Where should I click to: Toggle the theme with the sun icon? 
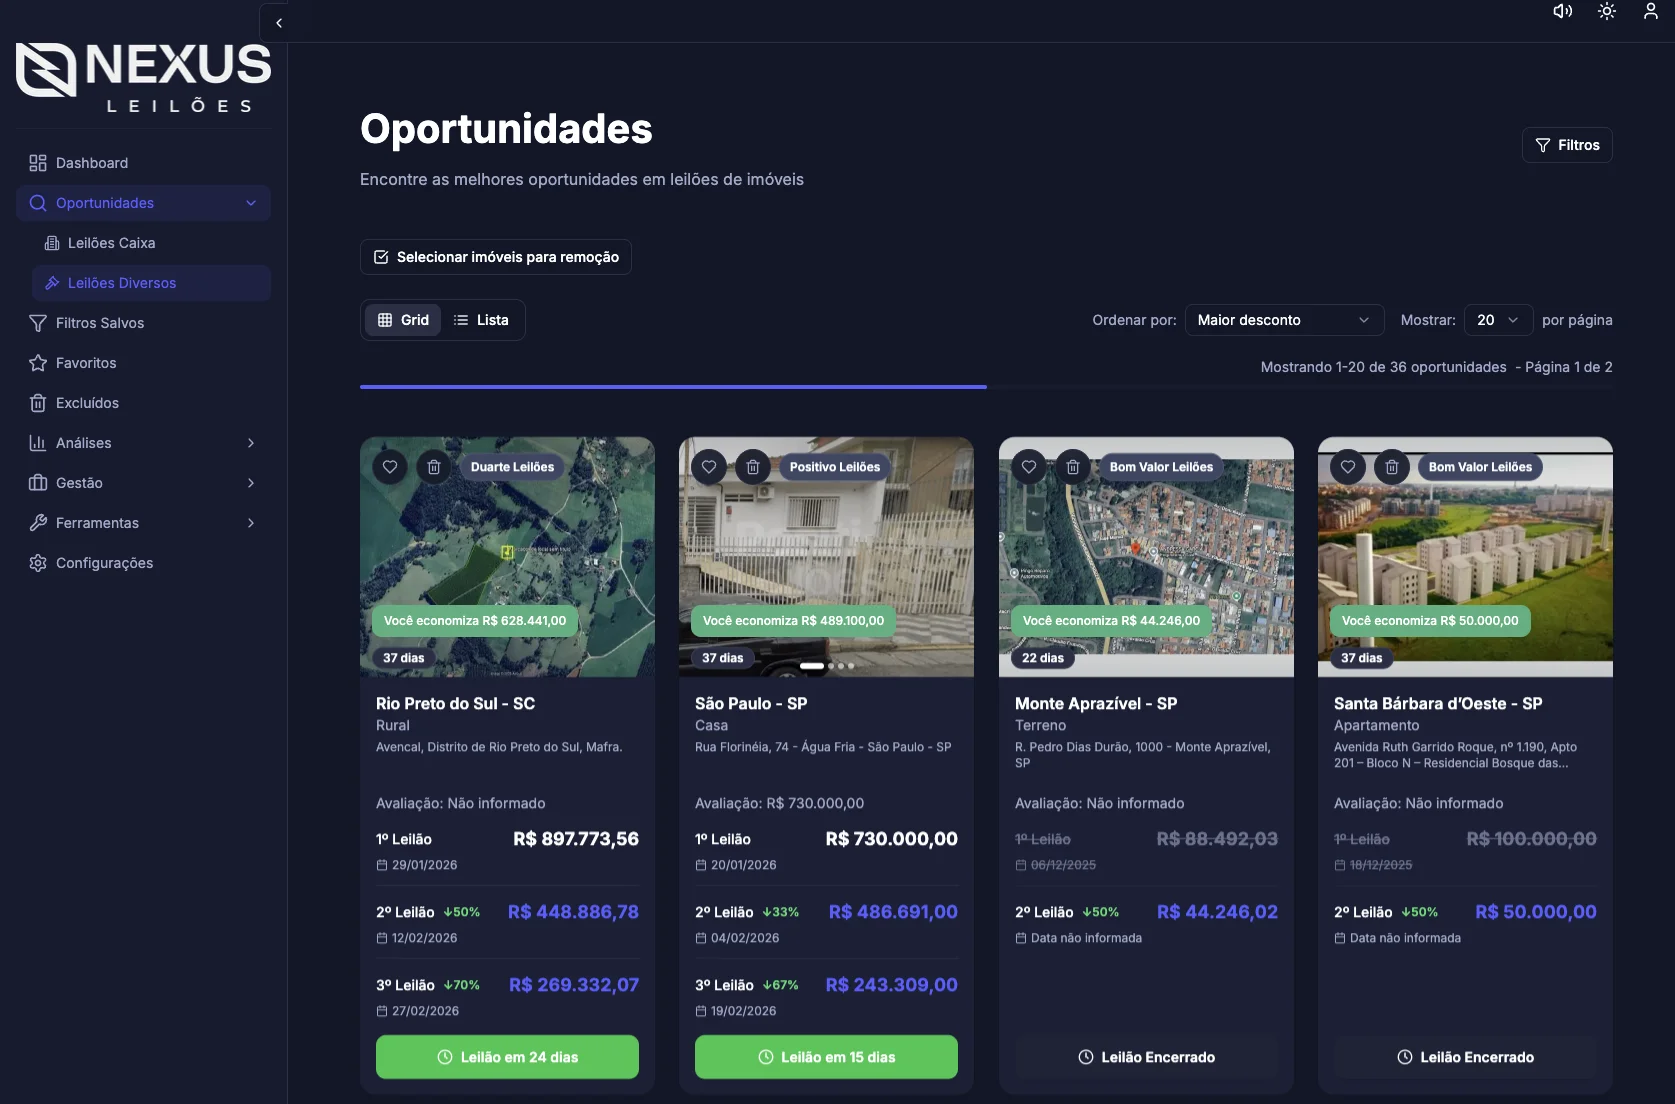pyautogui.click(x=1606, y=12)
